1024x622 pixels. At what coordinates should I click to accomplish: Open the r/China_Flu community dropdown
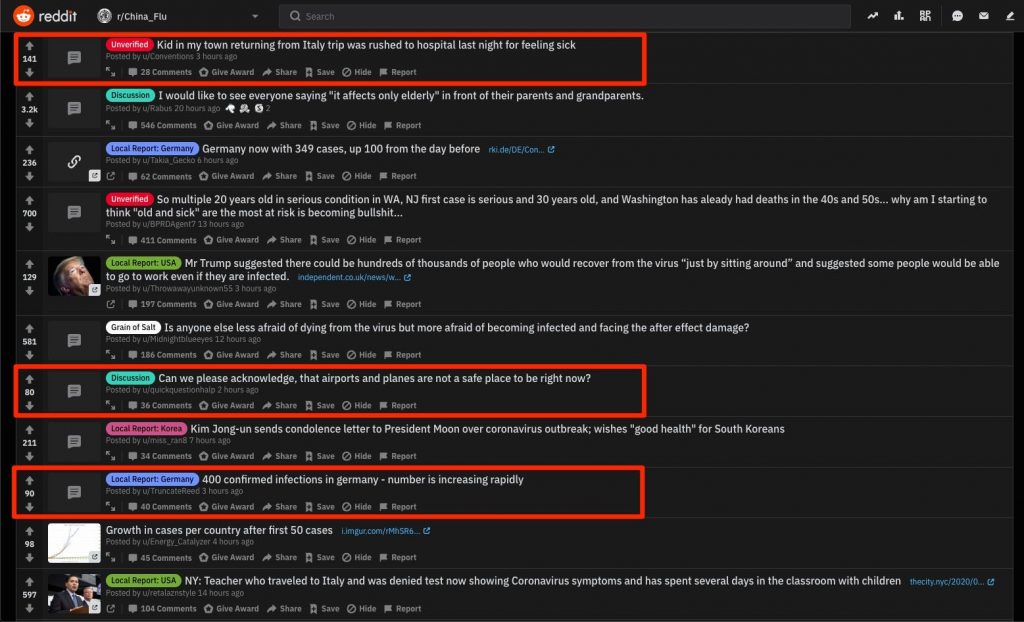[x=178, y=16]
